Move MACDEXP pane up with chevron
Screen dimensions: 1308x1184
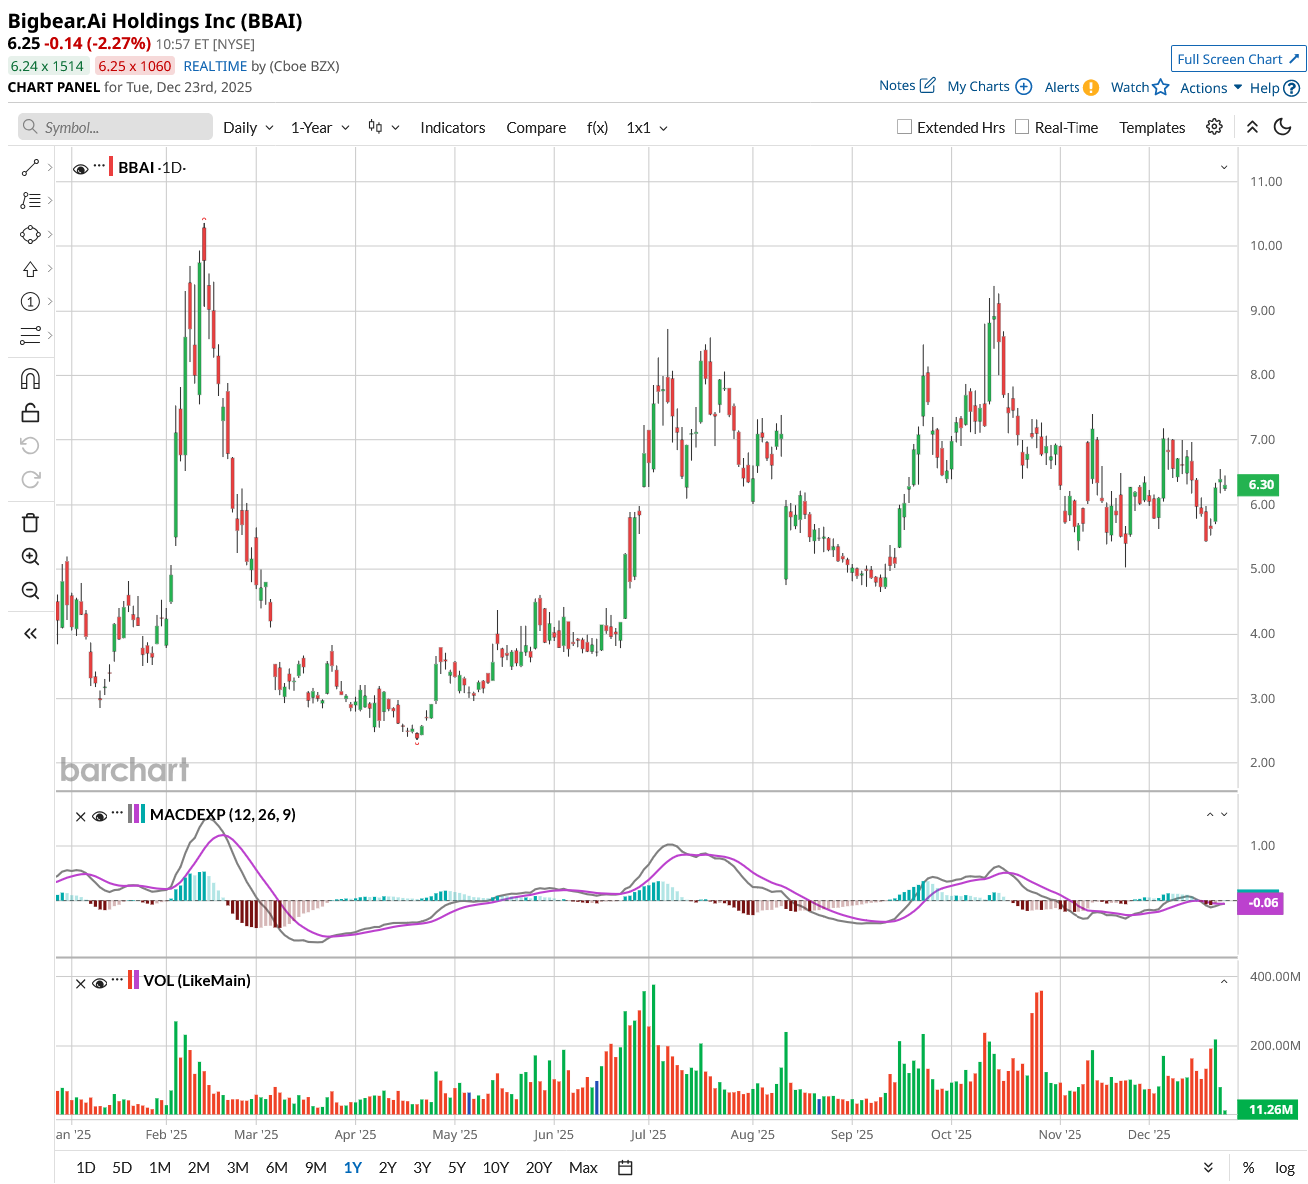tap(1210, 815)
